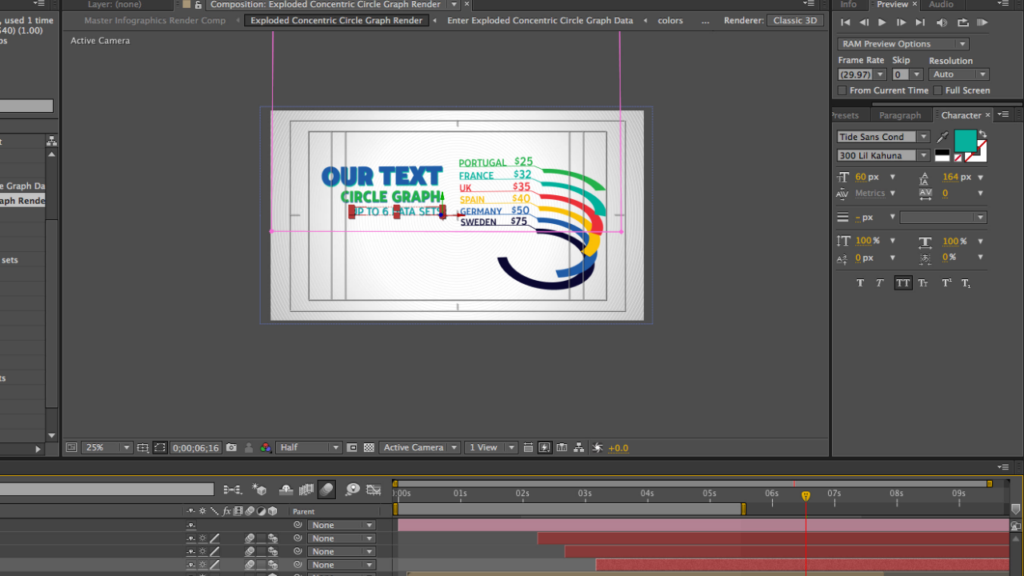The height and width of the screenshot is (576, 1024).
Task: Play the preview in the Preview panel
Action: point(881,22)
